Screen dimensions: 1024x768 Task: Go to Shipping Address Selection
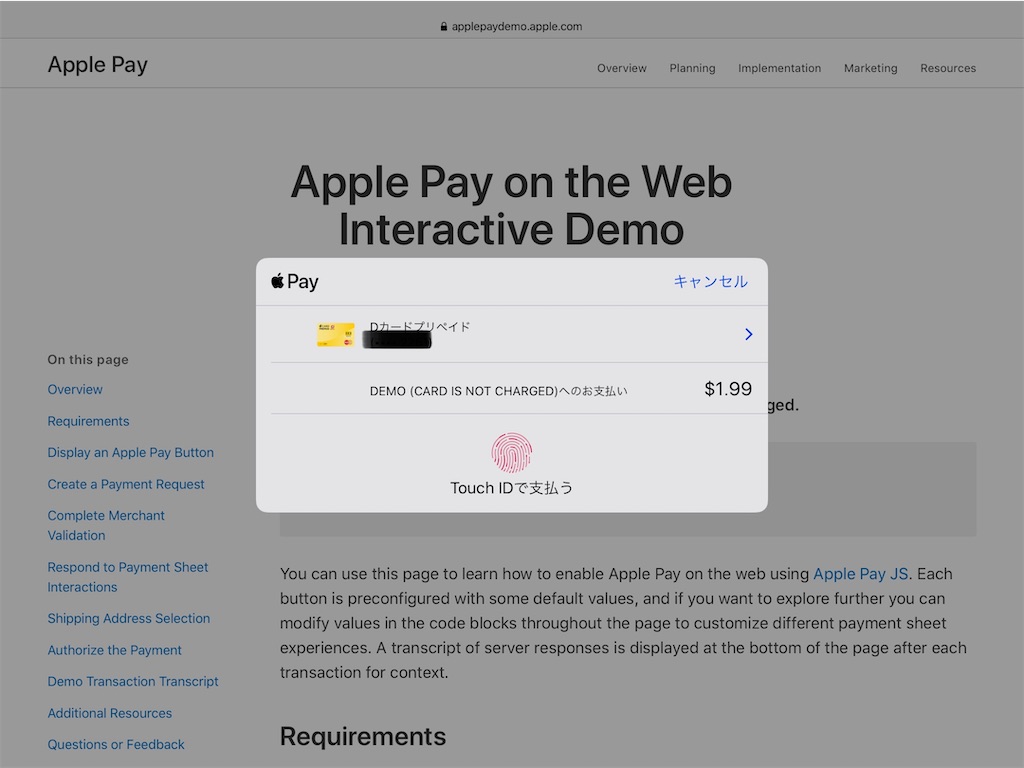129,618
